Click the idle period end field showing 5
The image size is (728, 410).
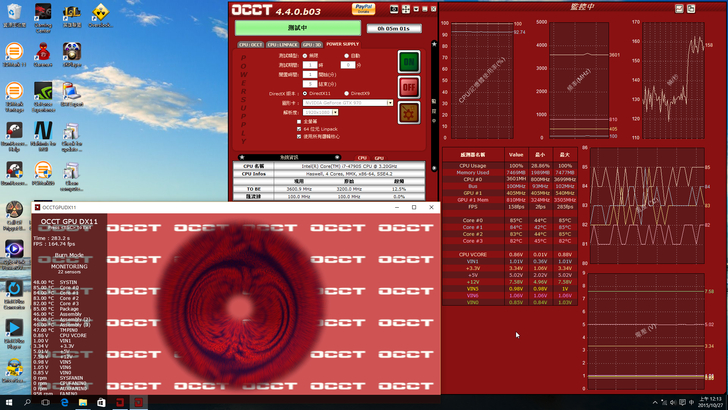point(310,84)
